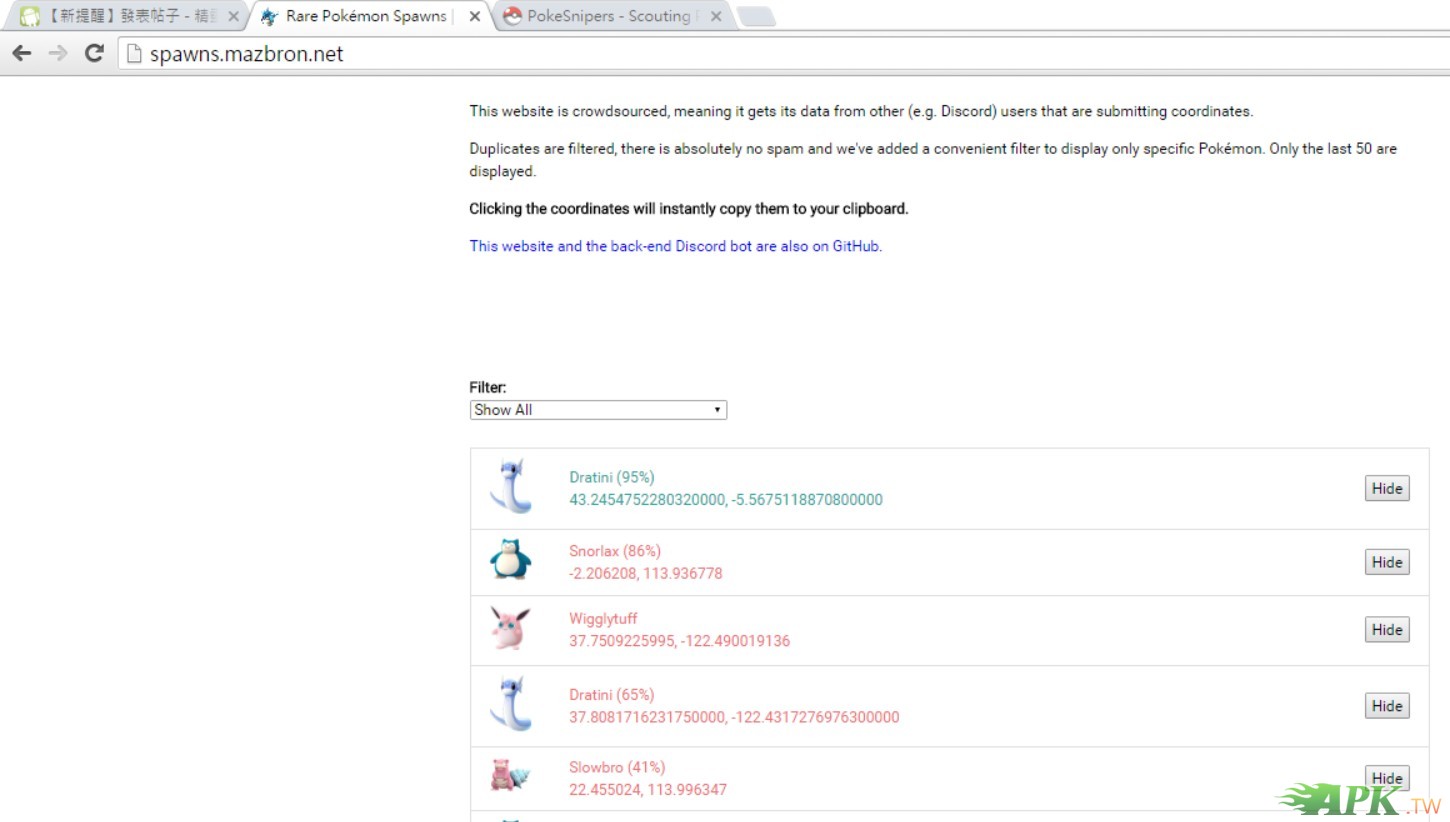
Task: Click the Dratini sprite in the 95% row
Action: coord(511,487)
